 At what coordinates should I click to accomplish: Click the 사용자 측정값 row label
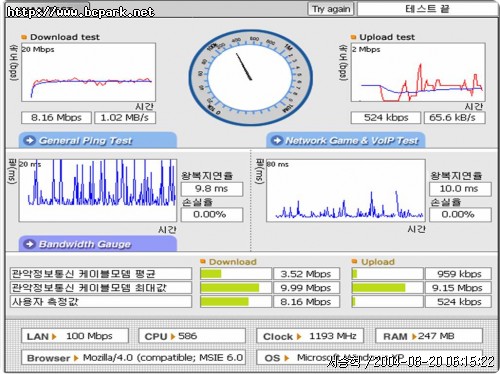[101, 302]
